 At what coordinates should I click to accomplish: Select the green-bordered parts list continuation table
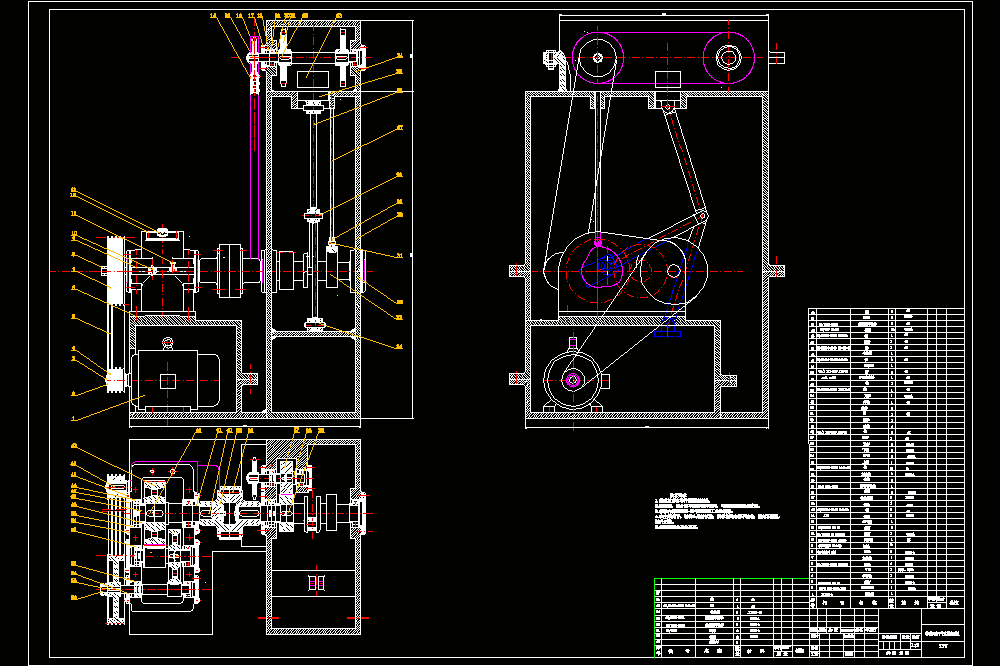(732, 617)
